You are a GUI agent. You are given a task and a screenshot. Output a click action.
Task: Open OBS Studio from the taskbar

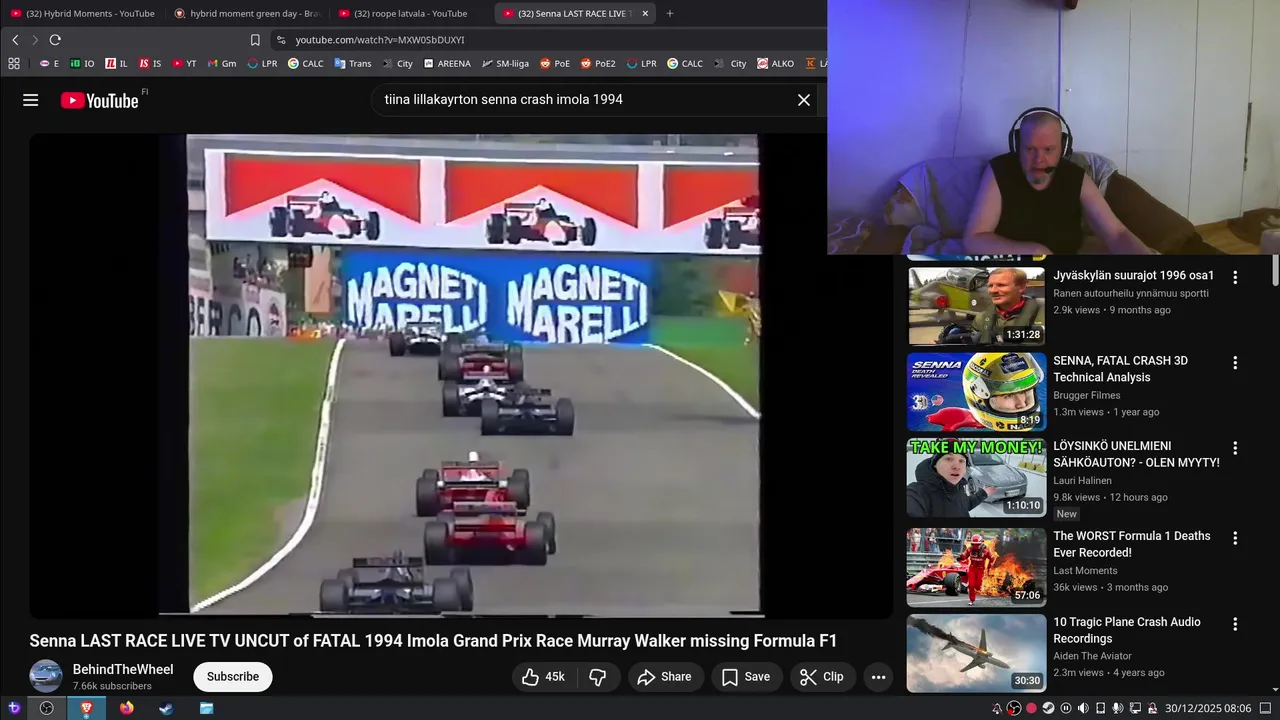(46, 708)
